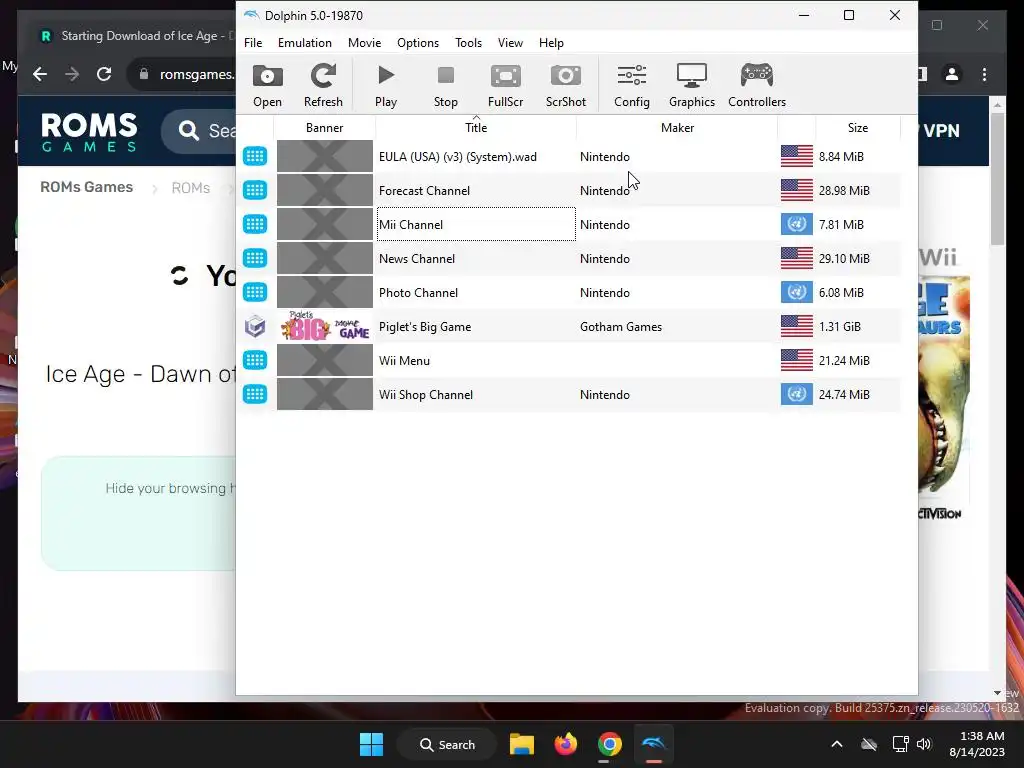Toggle FullScr mode in toolbar
This screenshot has height=768, width=1024.
coord(505,85)
